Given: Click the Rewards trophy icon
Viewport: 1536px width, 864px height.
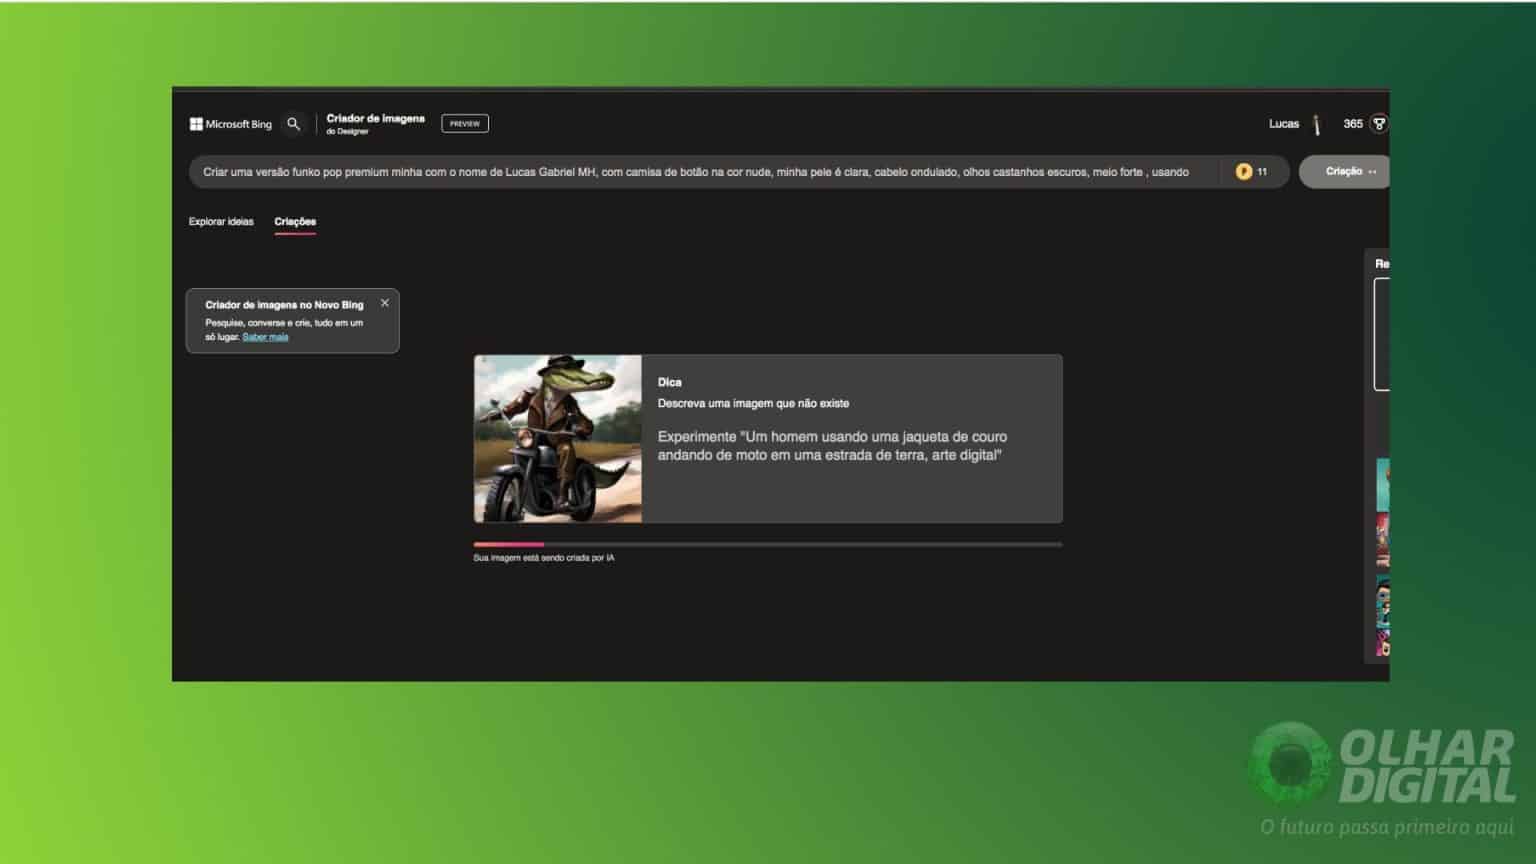Looking at the screenshot, I should point(1379,124).
